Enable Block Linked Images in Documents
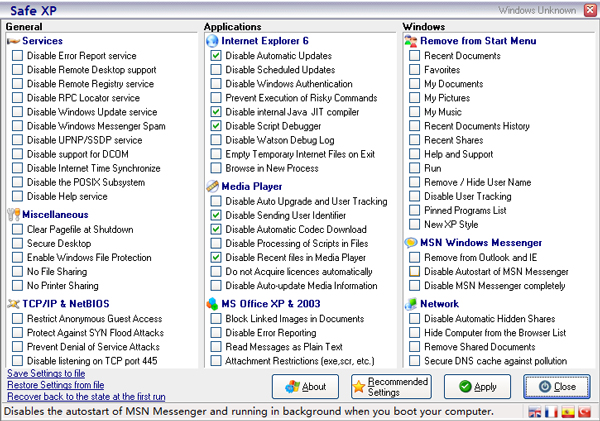The image size is (600, 421). 216,319
